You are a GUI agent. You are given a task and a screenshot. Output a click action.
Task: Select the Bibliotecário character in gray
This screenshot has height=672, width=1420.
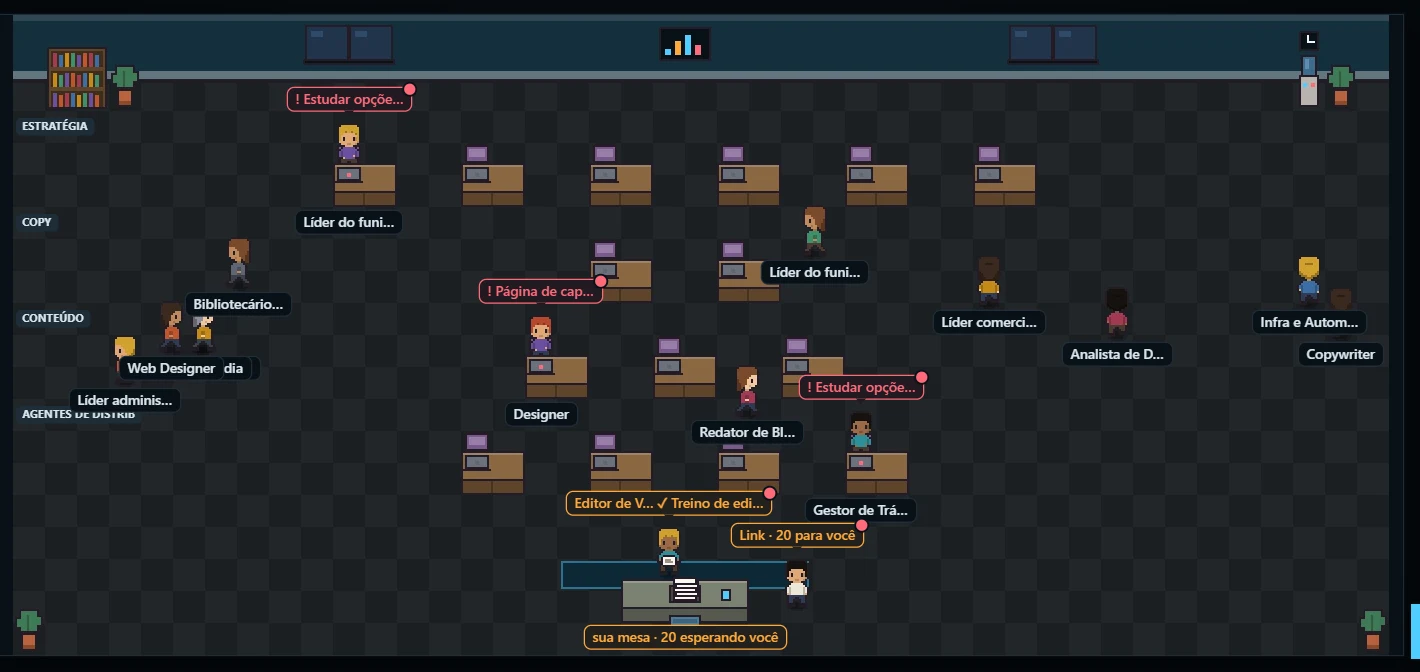238,262
